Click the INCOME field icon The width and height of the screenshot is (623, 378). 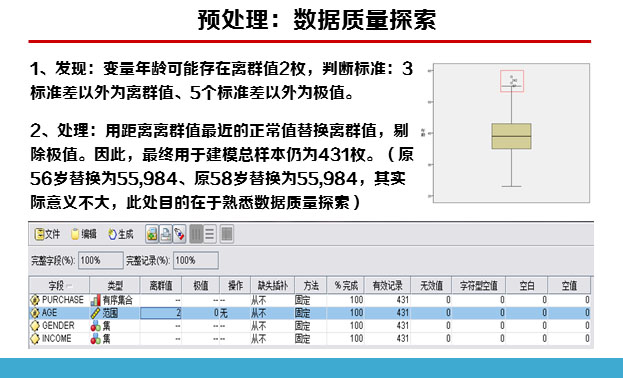tap(35, 339)
